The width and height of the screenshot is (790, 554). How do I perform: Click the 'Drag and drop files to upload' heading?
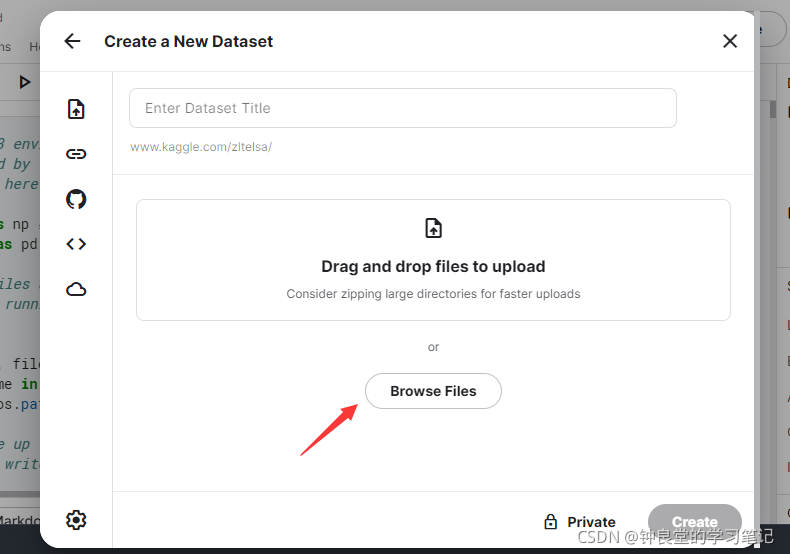[433, 266]
